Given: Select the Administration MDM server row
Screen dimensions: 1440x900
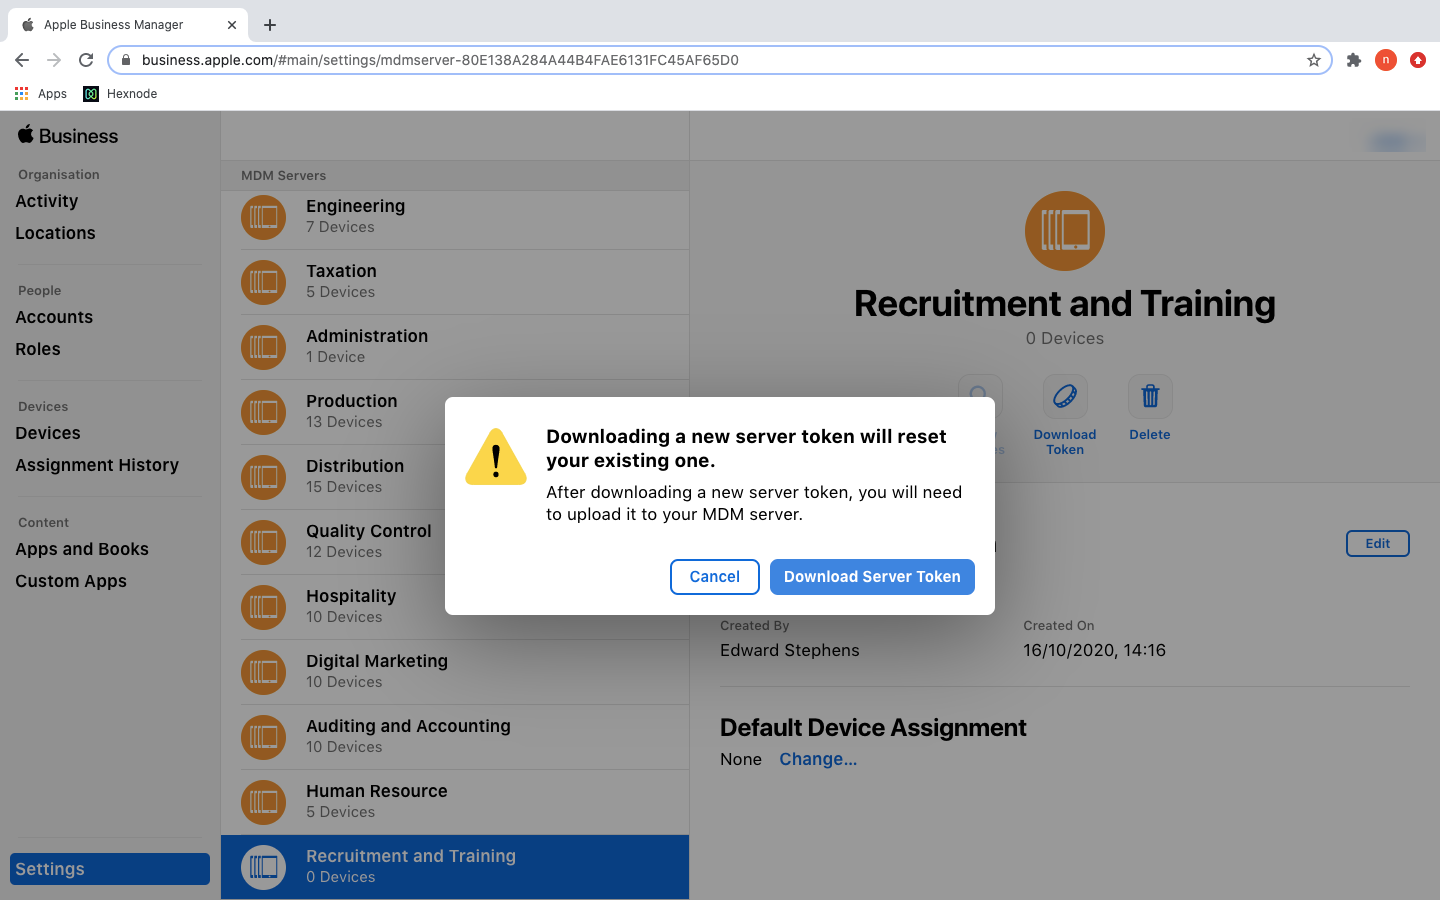Looking at the screenshot, I should tap(455, 347).
